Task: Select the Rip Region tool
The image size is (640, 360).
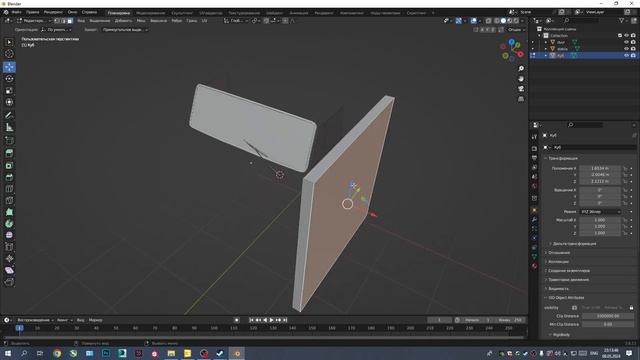Action: [x=9, y=282]
